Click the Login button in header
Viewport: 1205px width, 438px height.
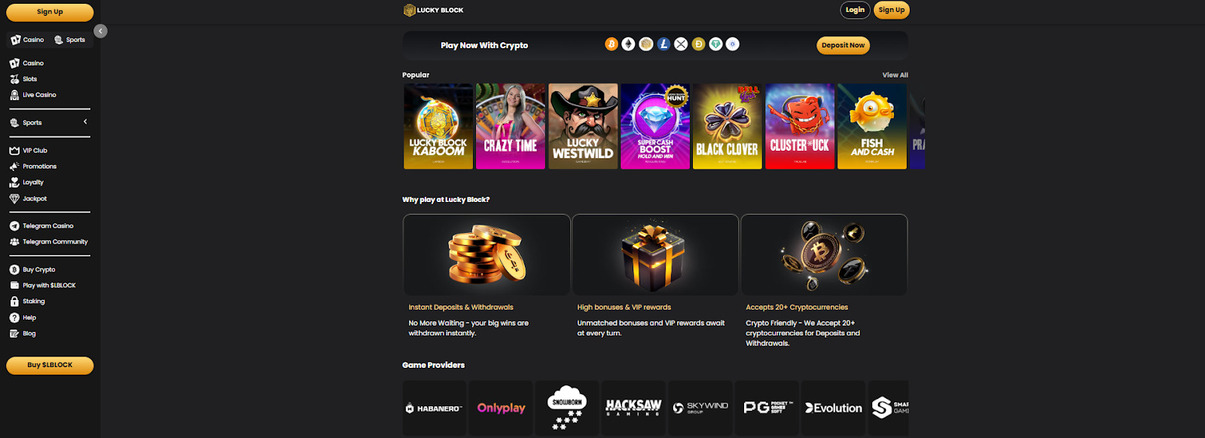pyautogui.click(x=855, y=10)
